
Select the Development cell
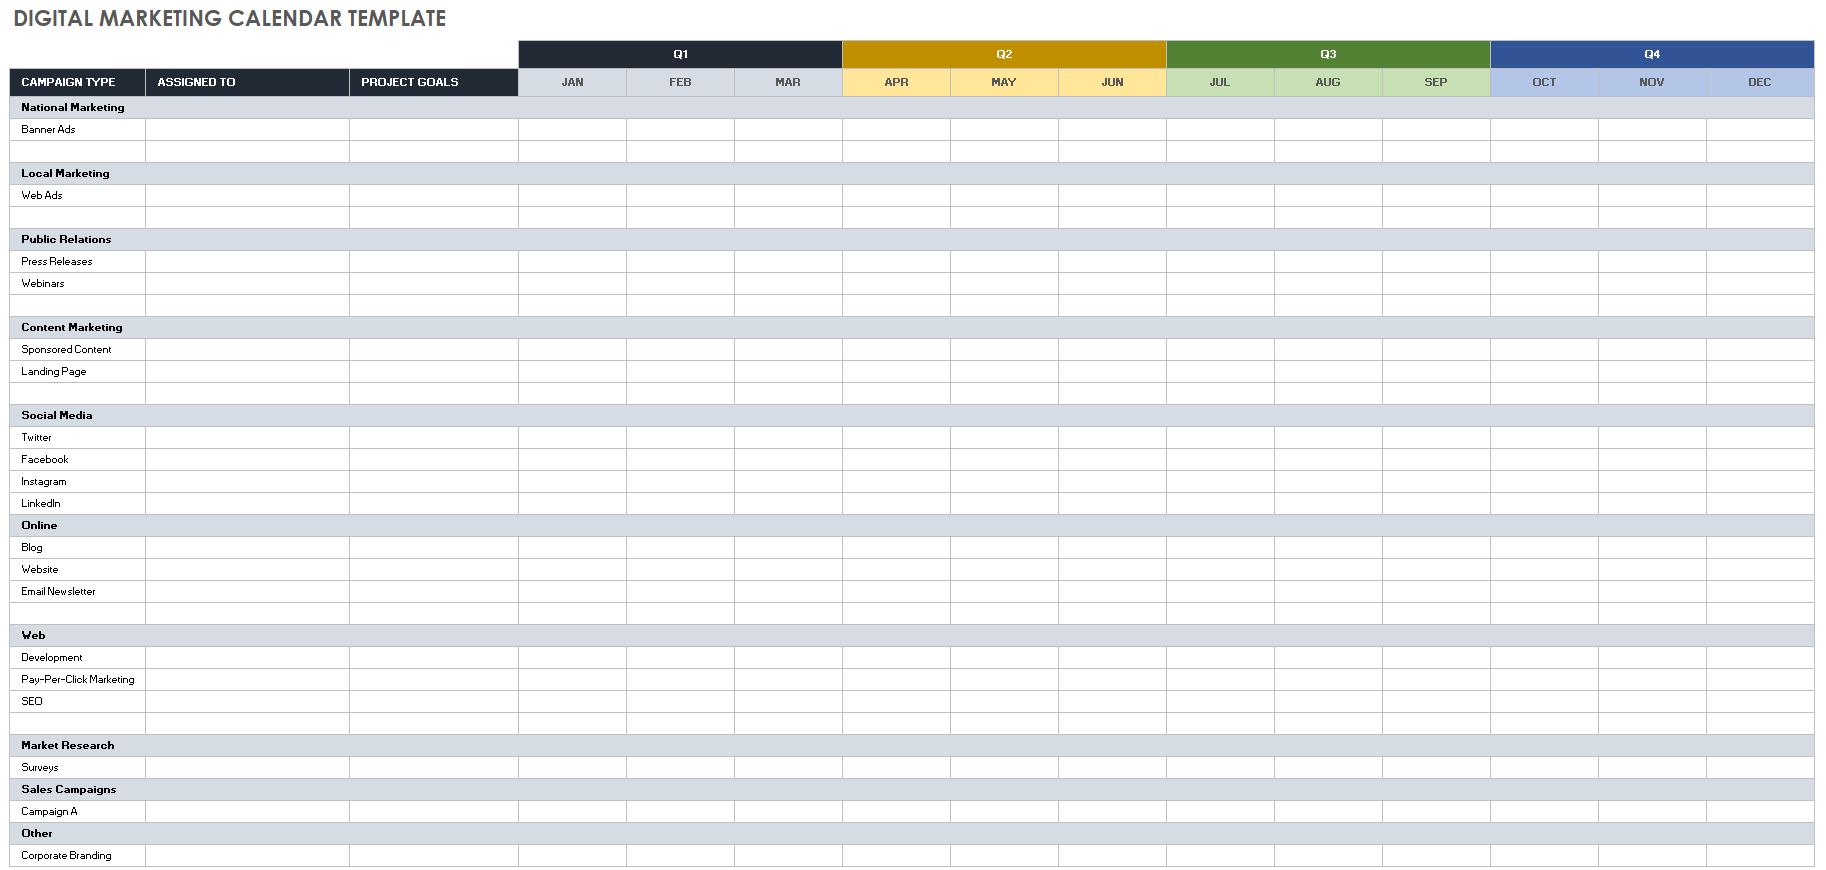77,657
